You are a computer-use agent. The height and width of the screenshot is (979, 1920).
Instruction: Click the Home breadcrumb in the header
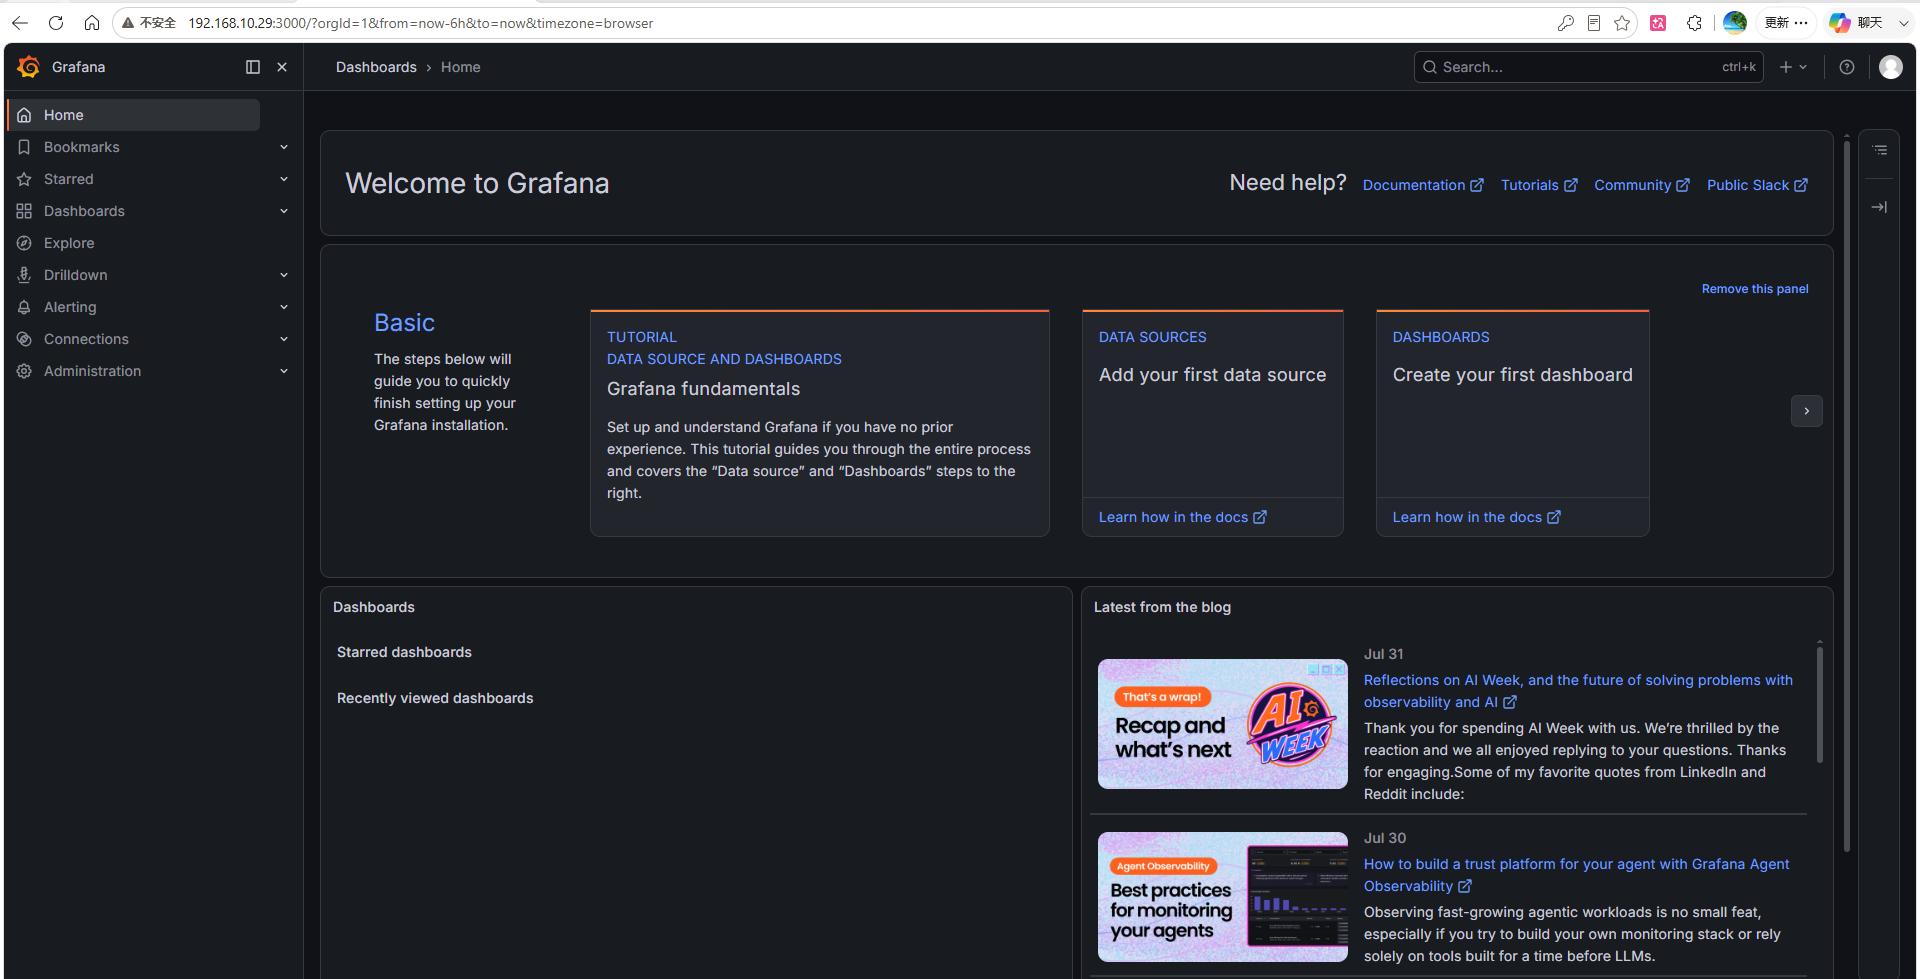(461, 67)
